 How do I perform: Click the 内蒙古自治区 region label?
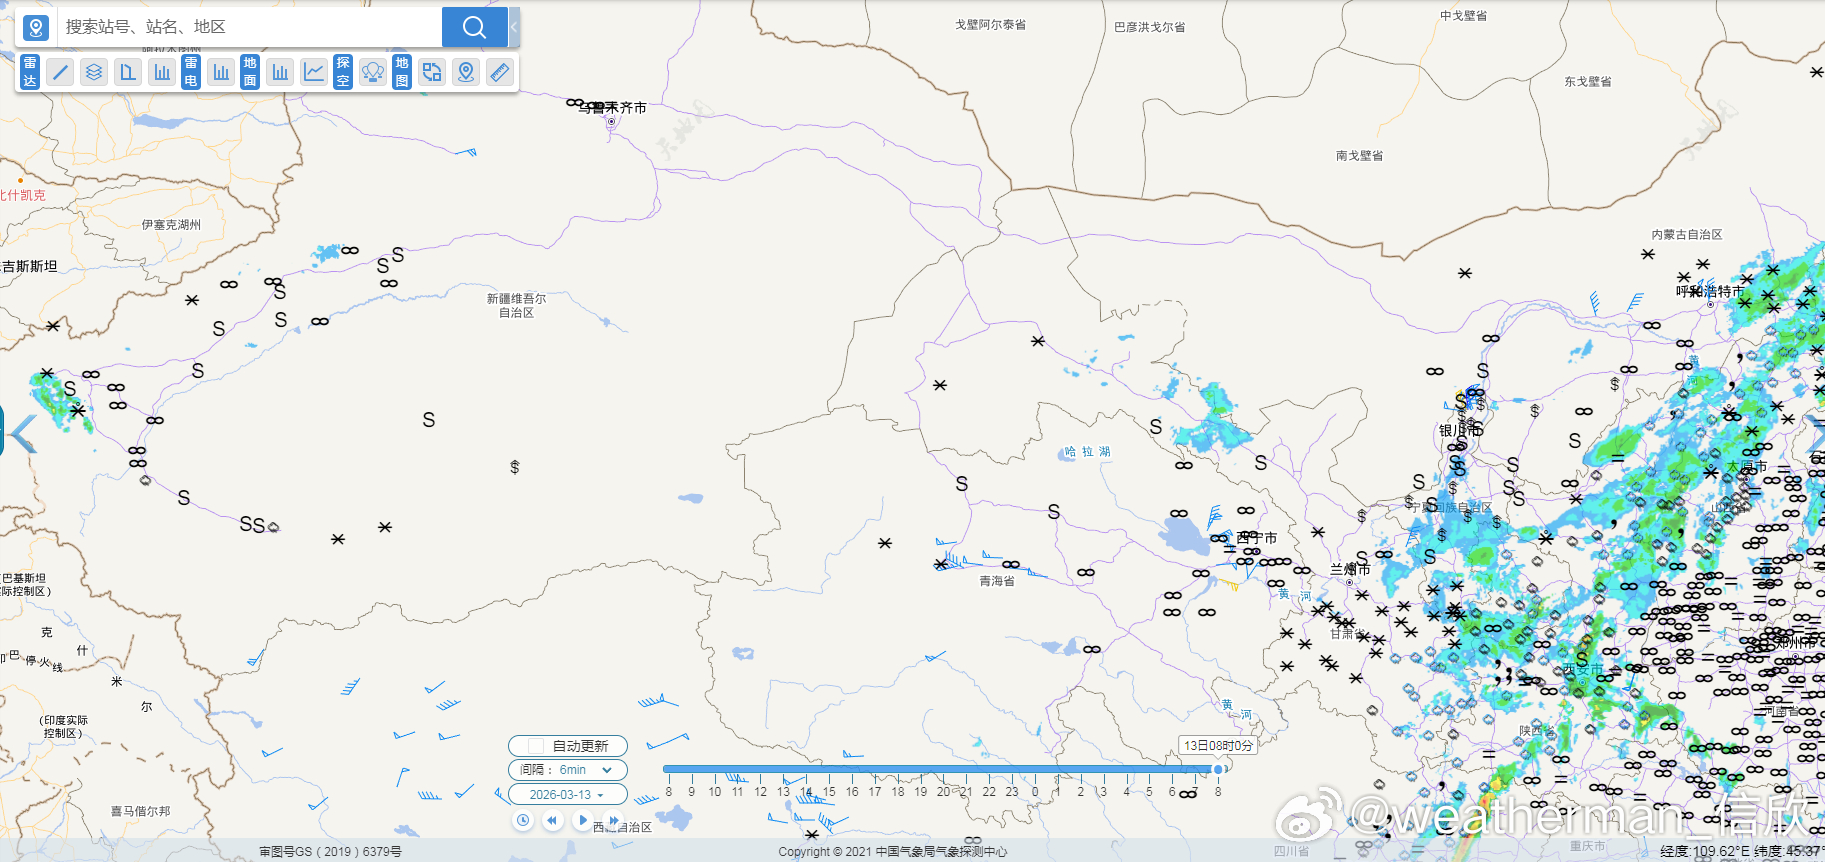1687,235
